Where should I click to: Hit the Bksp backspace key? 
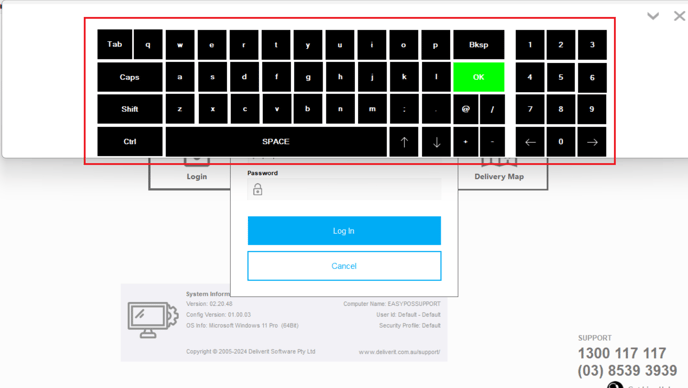coord(479,45)
